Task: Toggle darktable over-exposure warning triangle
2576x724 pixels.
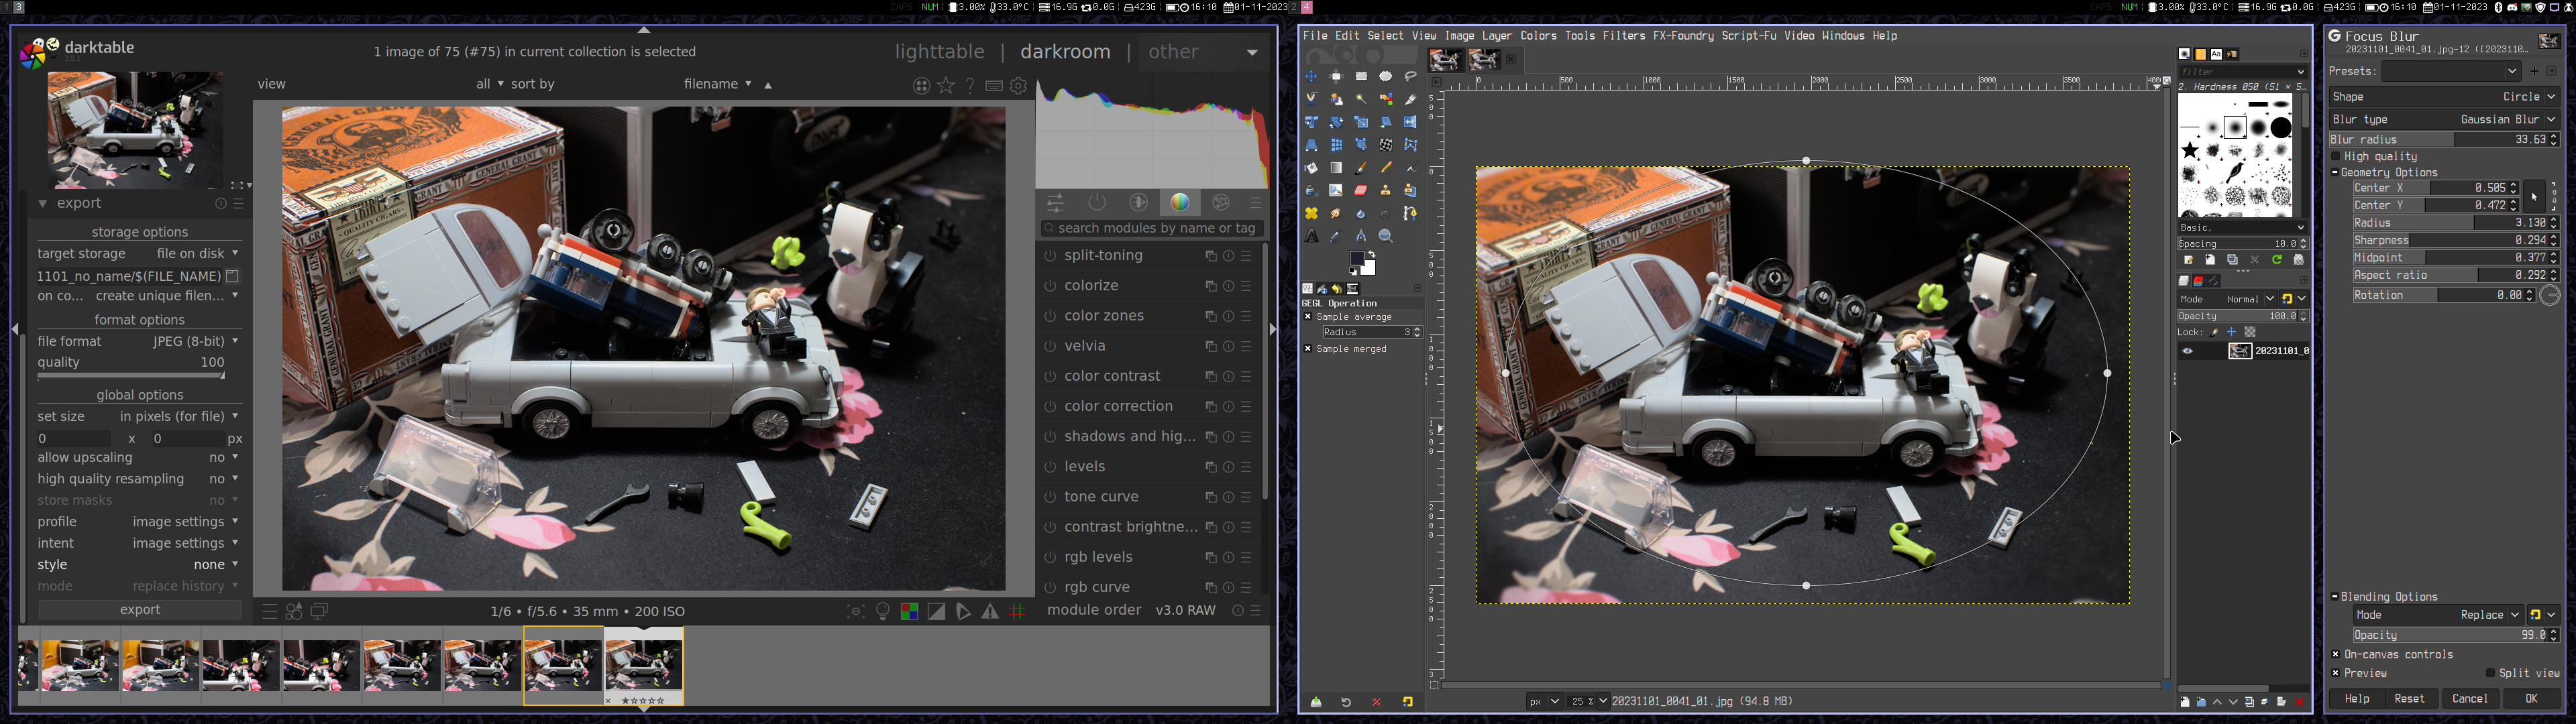Action: click(990, 612)
